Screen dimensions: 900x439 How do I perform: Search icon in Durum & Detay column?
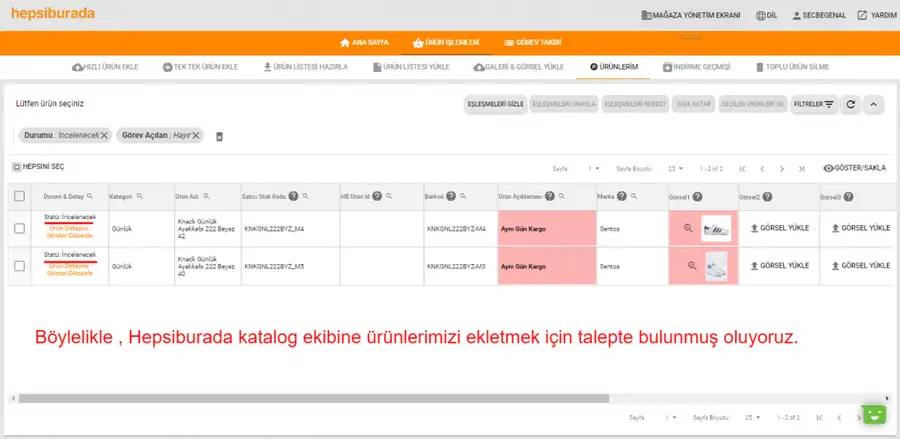tap(90, 196)
